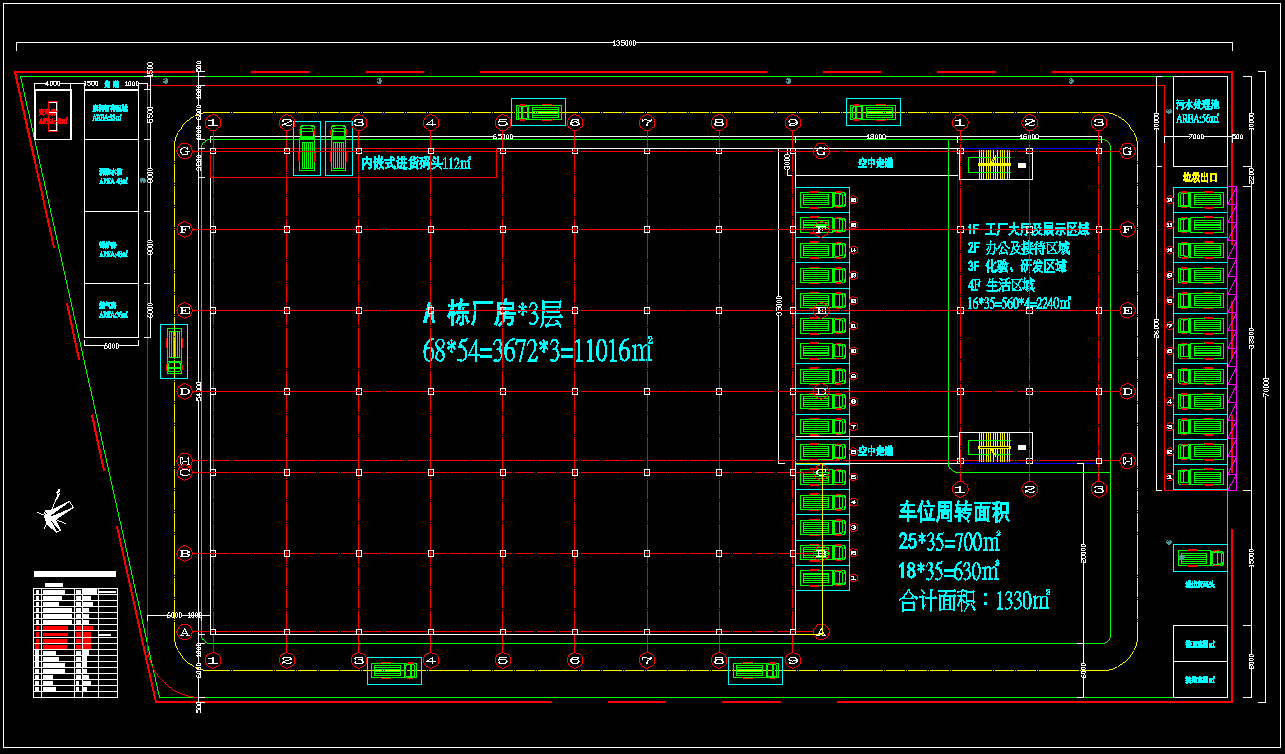Click the right-side grid bubble H
The width and height of the screenshot is (1285, 754).
[1127, 461]
